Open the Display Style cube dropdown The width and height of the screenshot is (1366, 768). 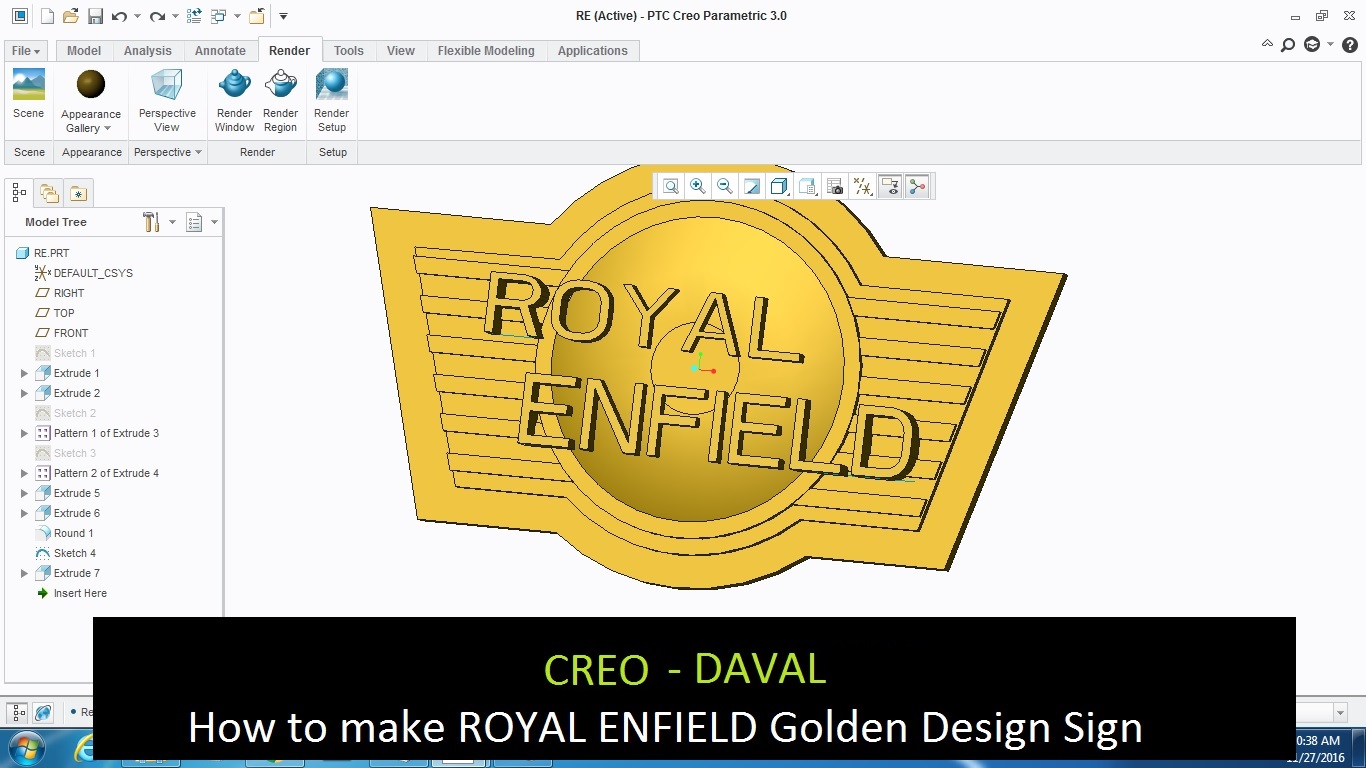tap(780, 186)
